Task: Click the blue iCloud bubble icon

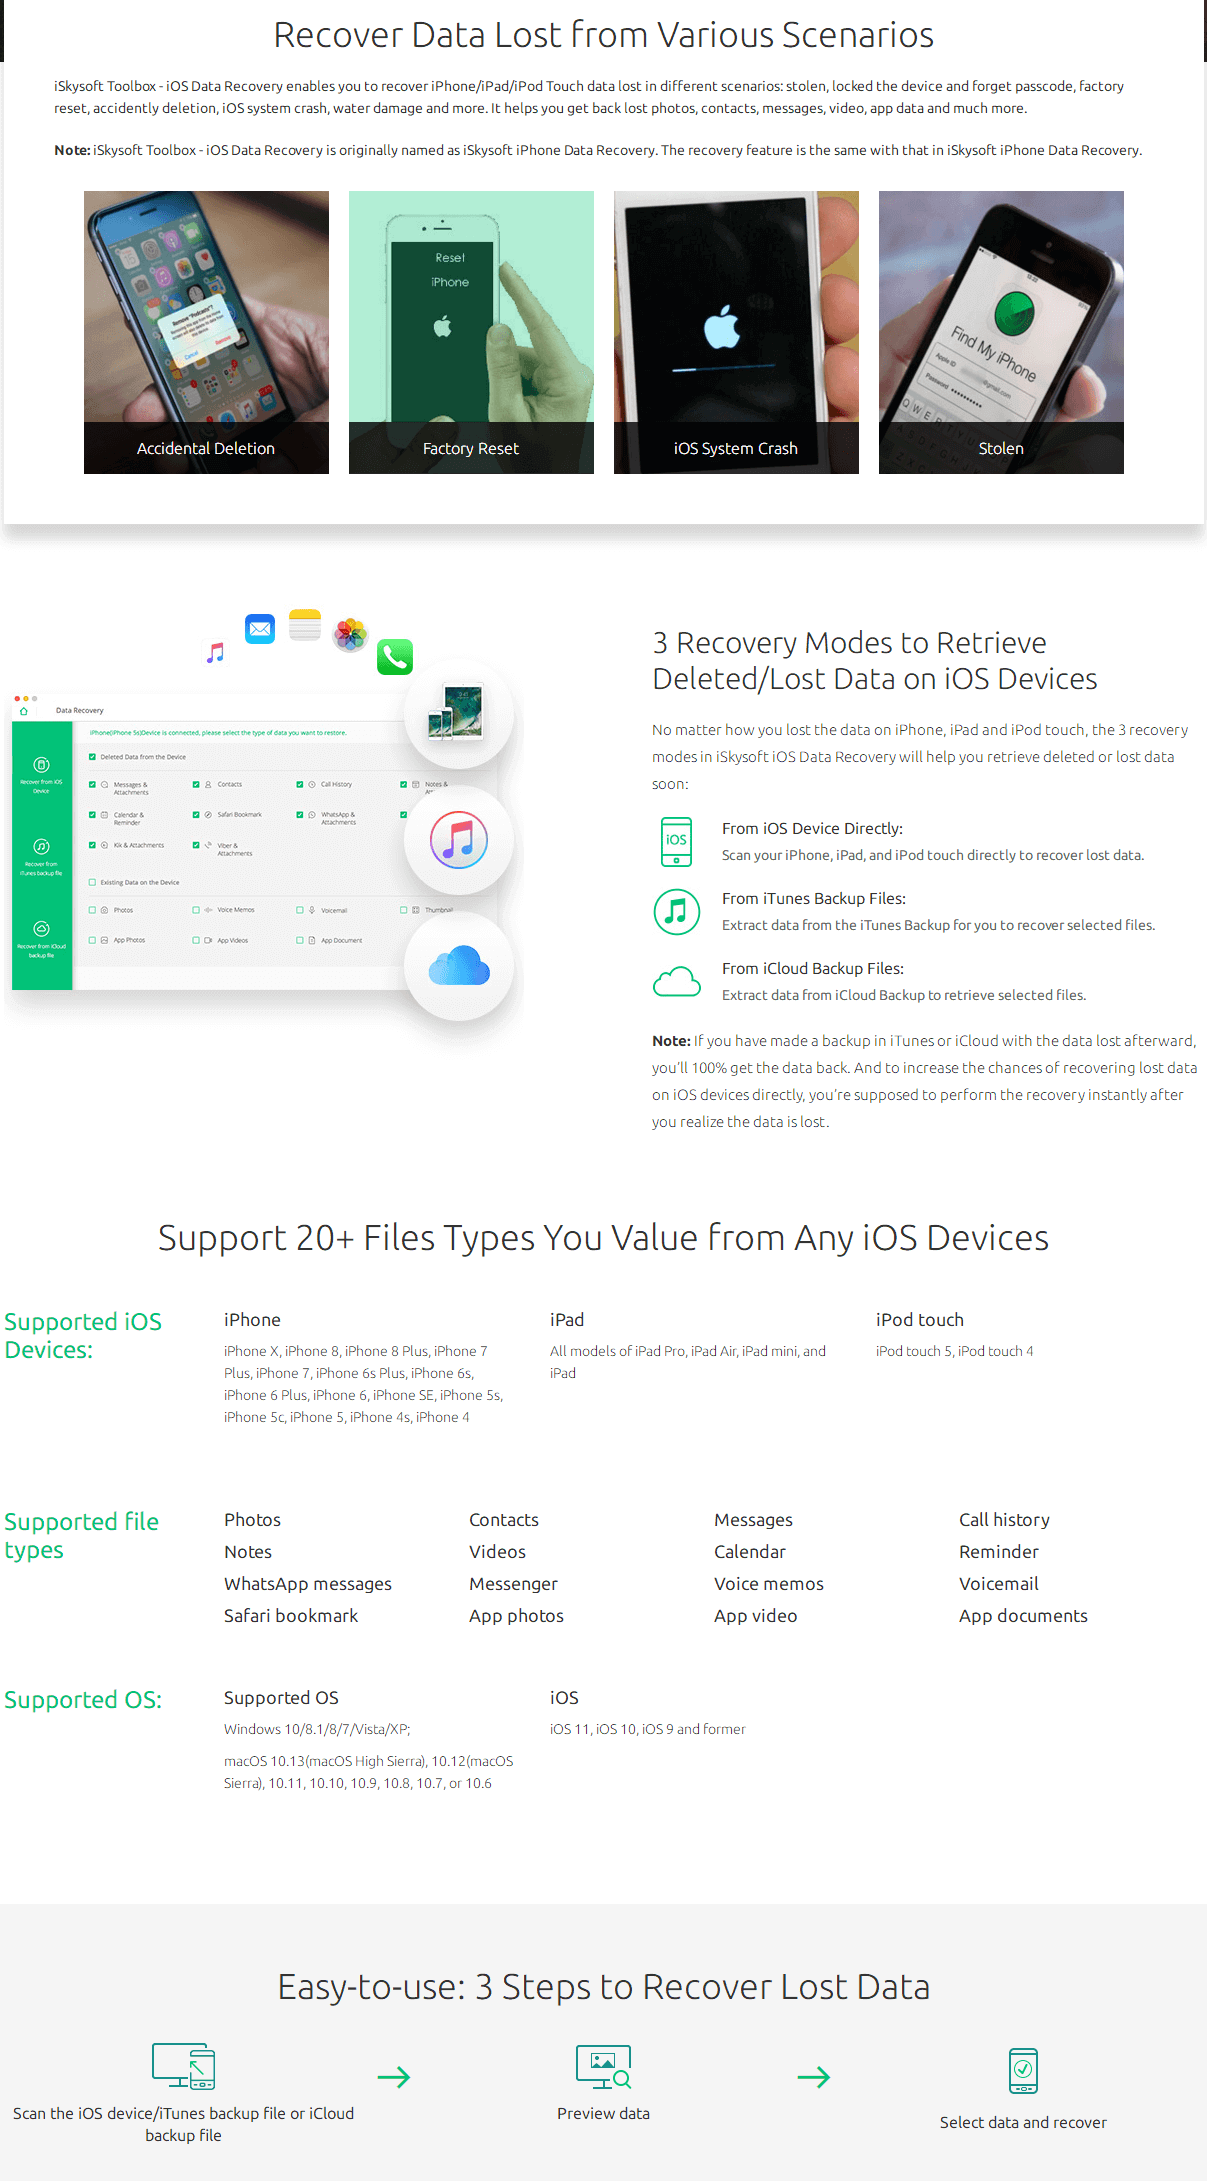Action: pyautogui.click(x=459, y=966)
